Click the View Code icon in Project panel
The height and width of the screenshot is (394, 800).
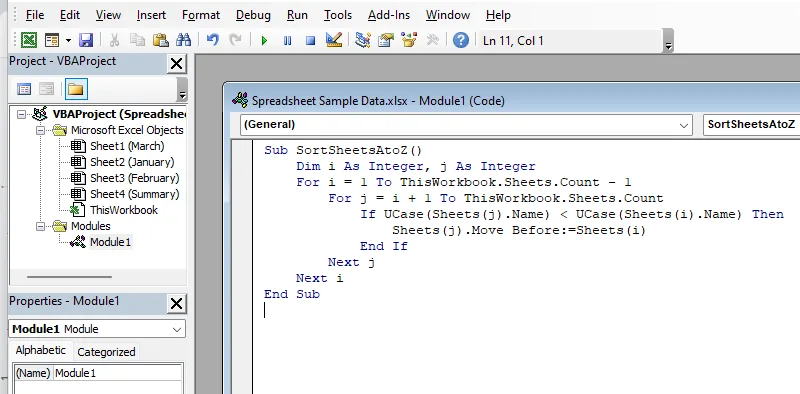click(24, 89)
